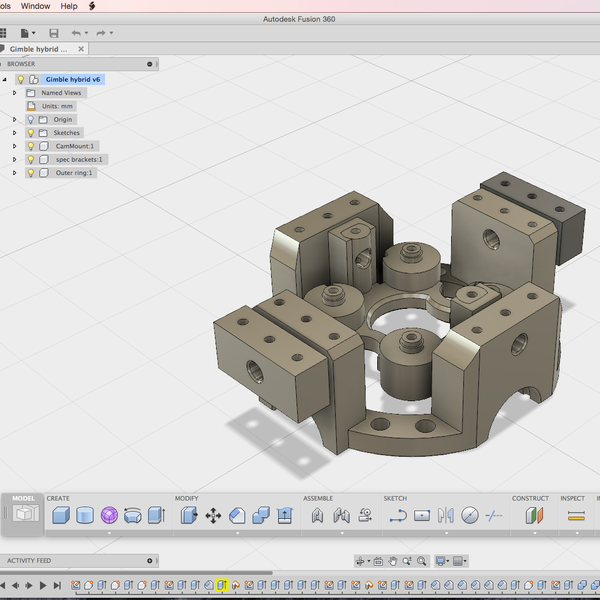Click the Gimble hybrid v6 root item

(73, 79)
